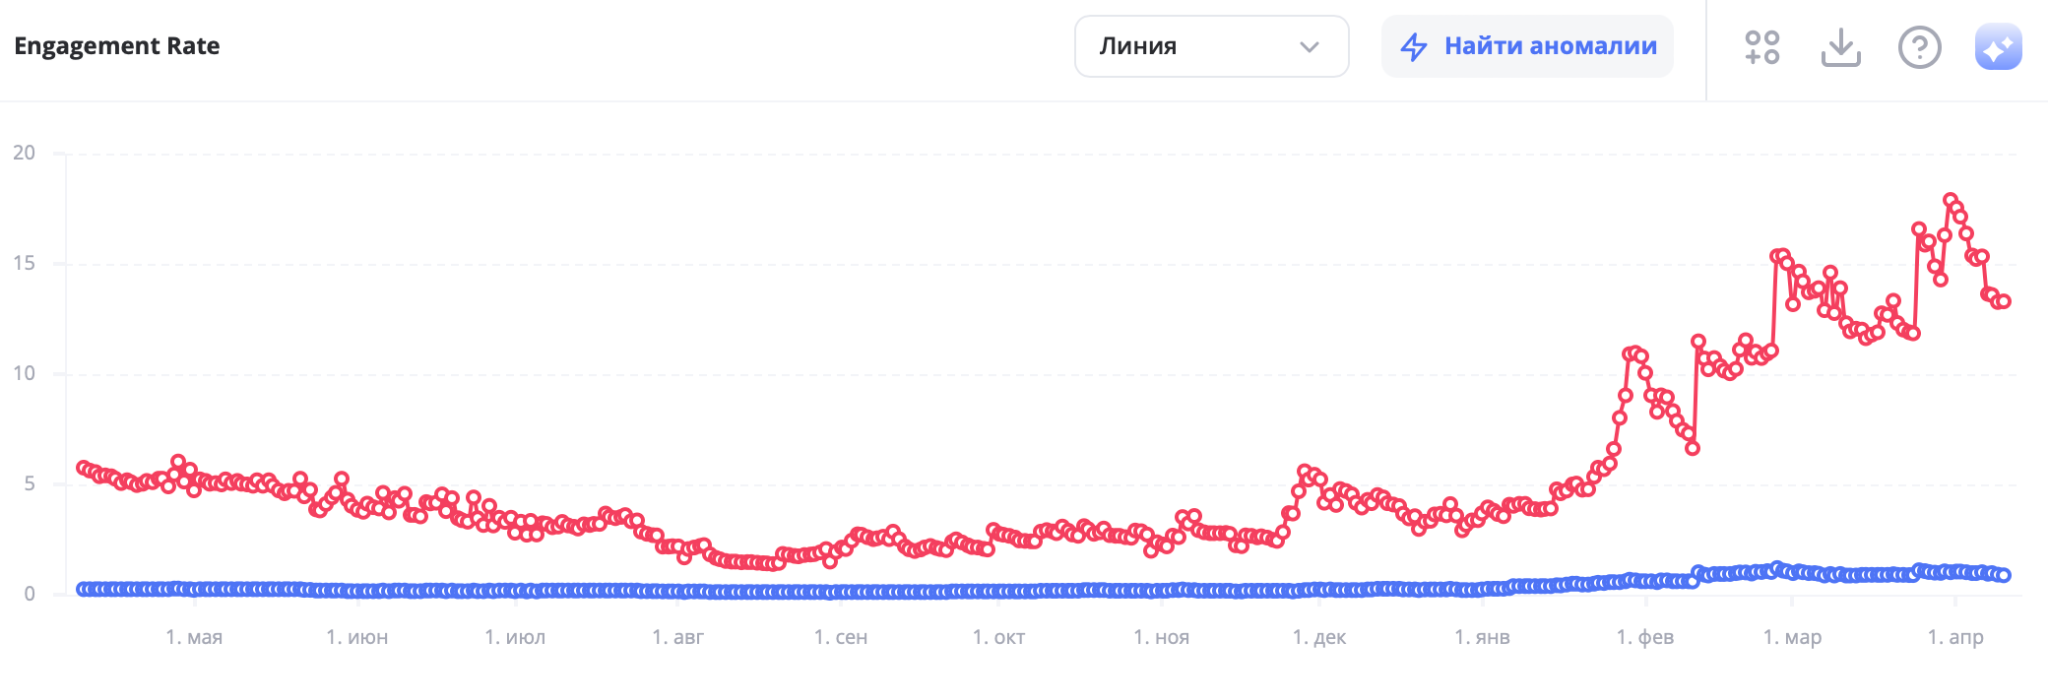Click the "1. апр" x-axis label

(x=1955, y=637)
